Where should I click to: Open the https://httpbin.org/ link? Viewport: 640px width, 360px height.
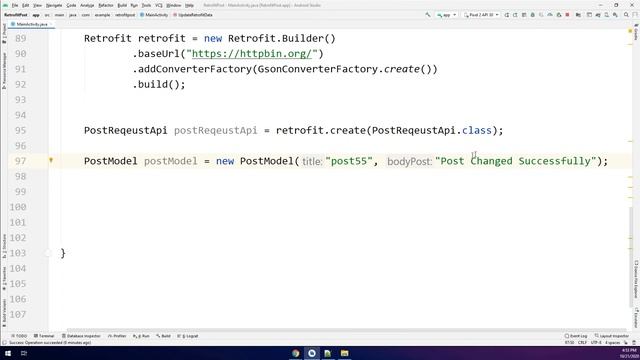tap(252, 53)
